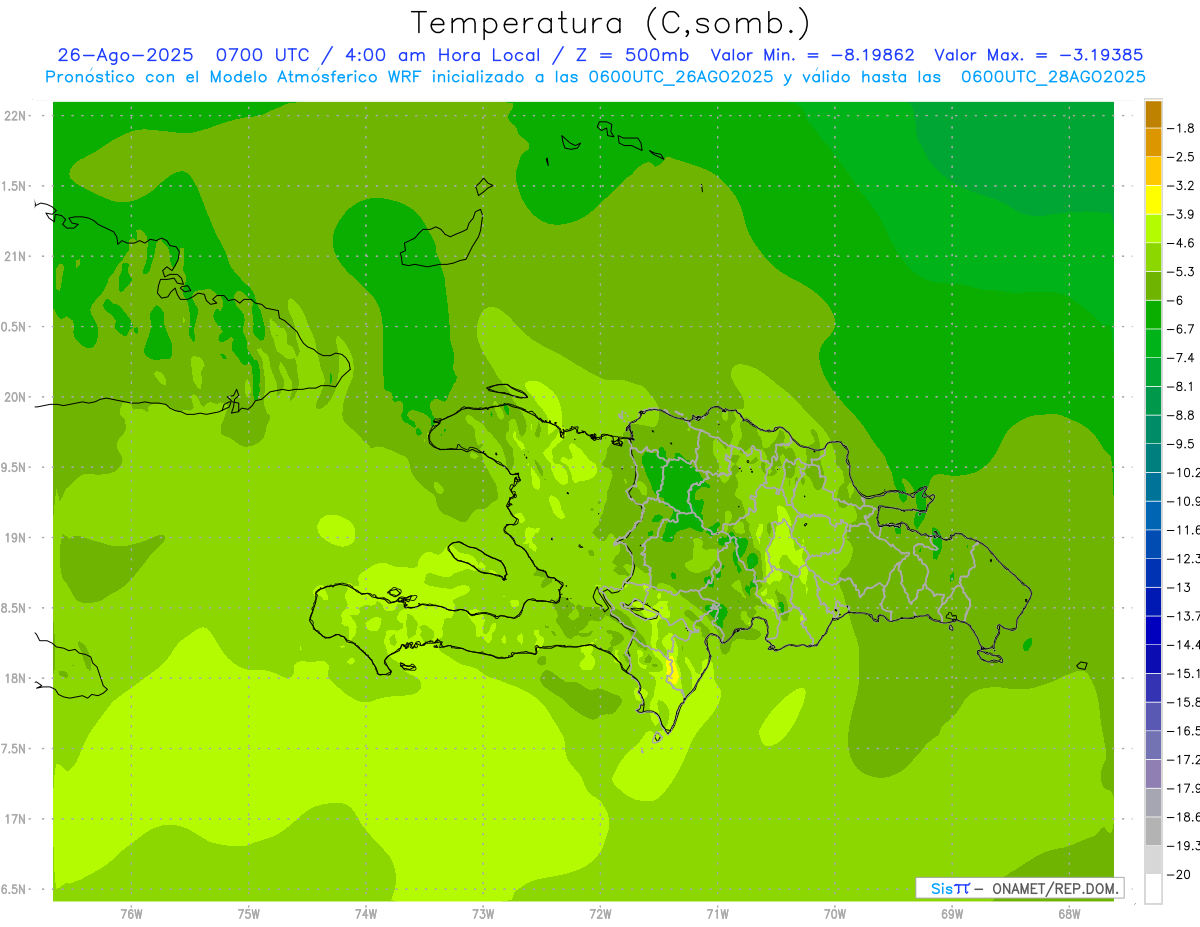This screenshot has width=1200, height=927.
Task: Click the '70W' longitude label
Action: click(x=834, y=913)
